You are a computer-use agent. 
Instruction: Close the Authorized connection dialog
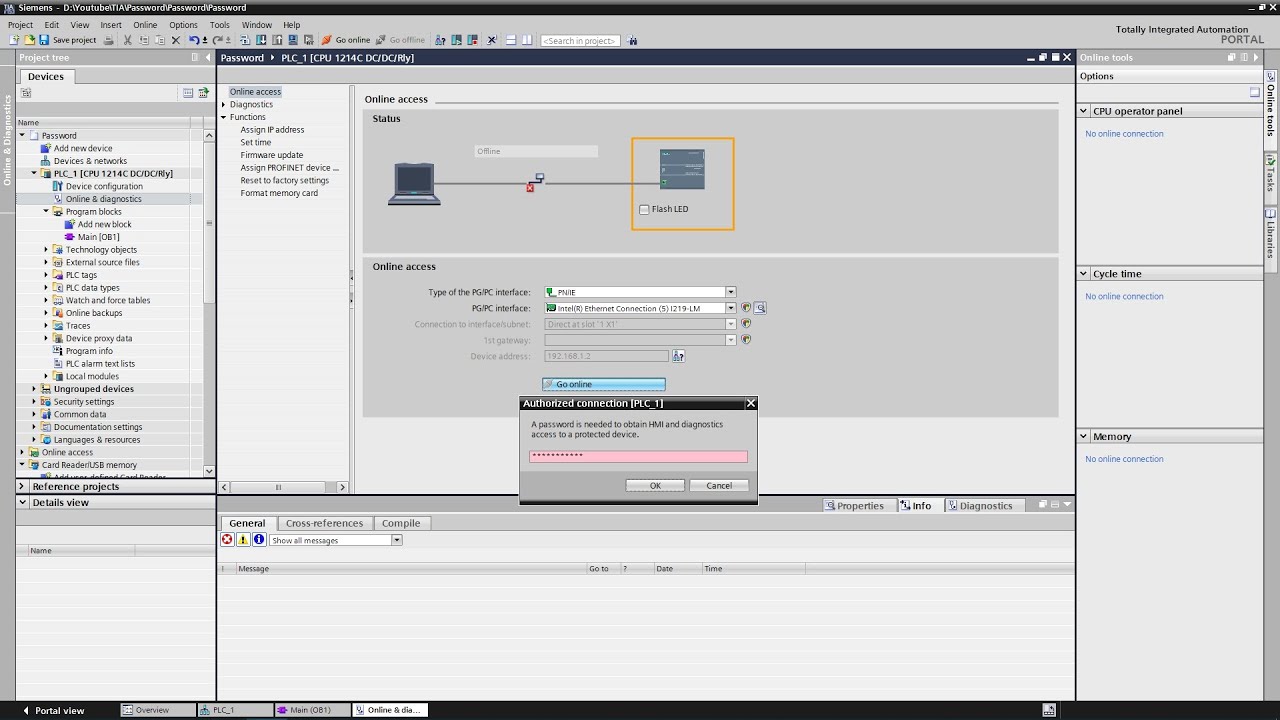pyautogui.click(x=751, y=403)
